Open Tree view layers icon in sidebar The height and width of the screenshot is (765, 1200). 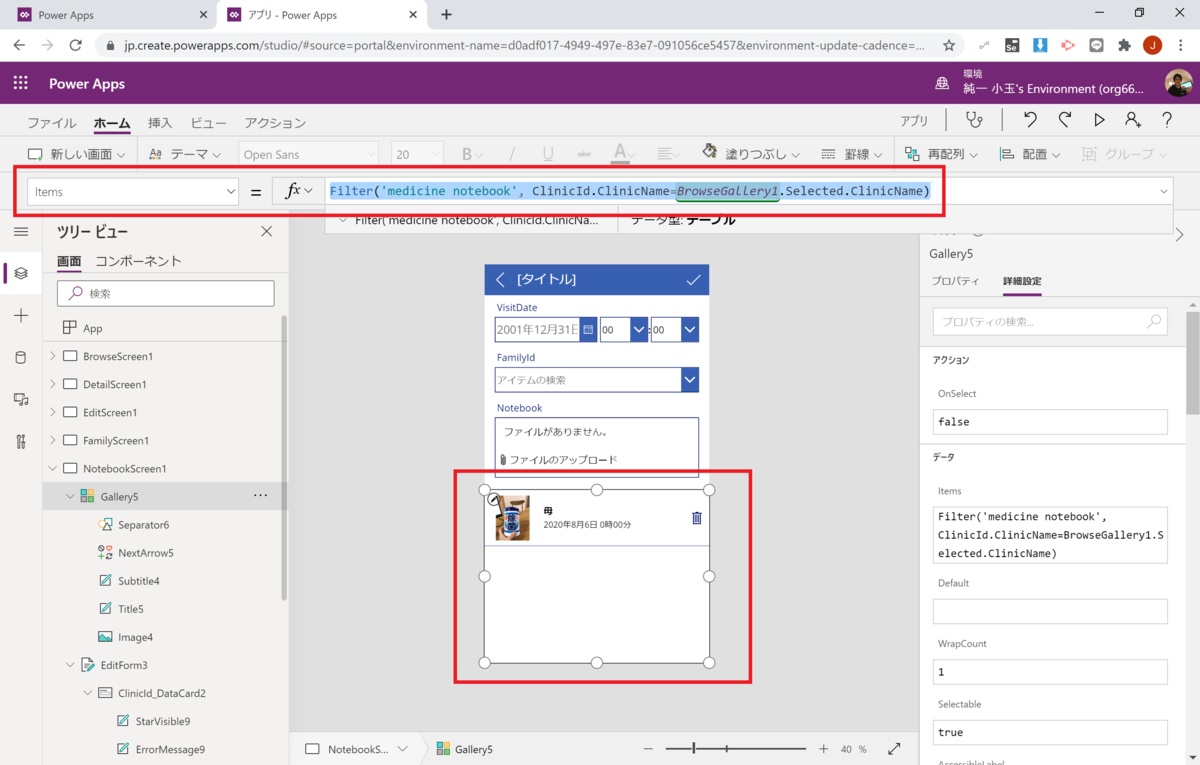pos(21,273)
